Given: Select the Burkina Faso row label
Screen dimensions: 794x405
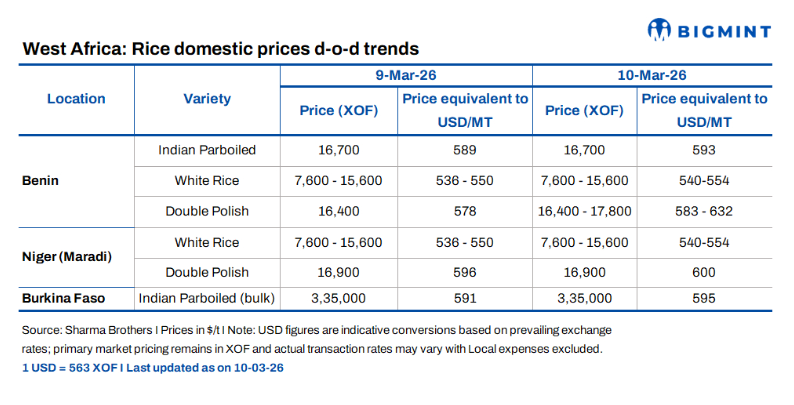Looking at the screenshot, I should point(67,298).
